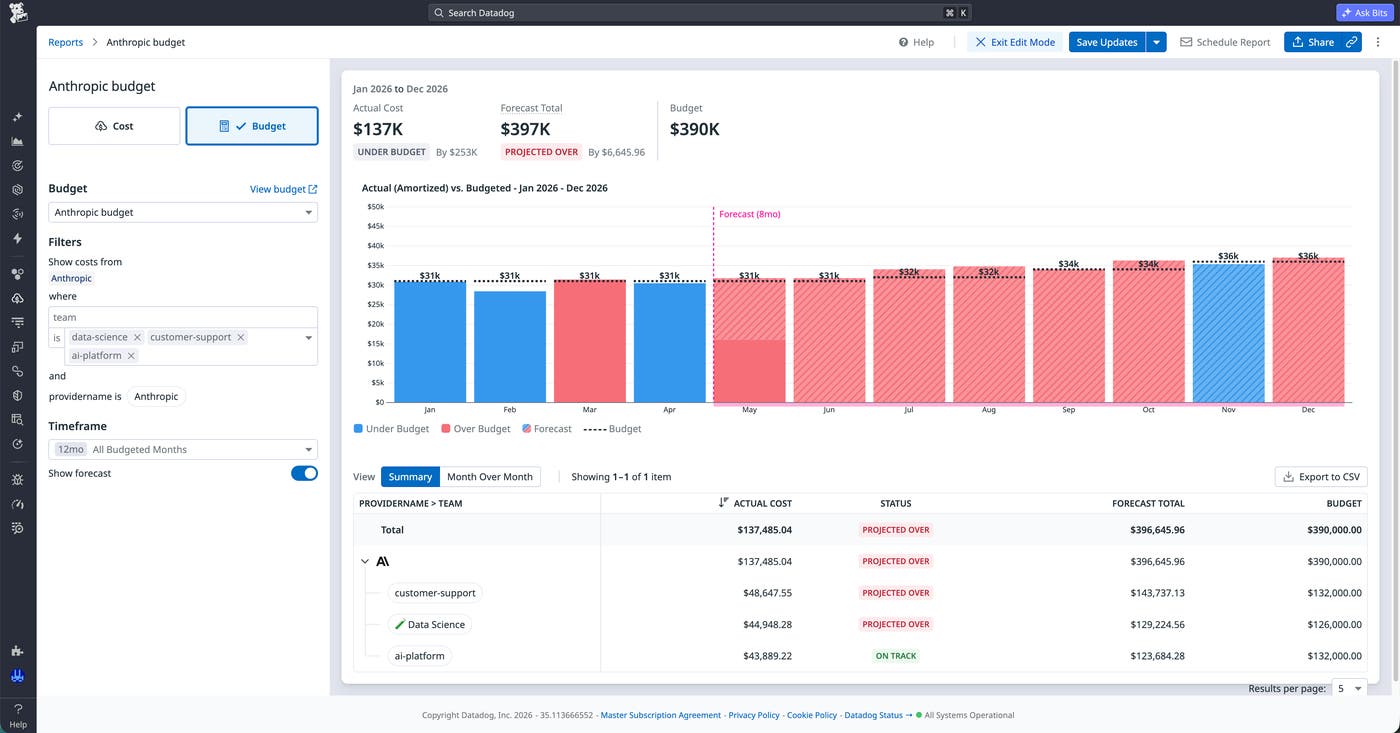The height and width of the screenshot is (733, 1400).
Task: Open the bug icon in sidebar
Action: point(17,479)
